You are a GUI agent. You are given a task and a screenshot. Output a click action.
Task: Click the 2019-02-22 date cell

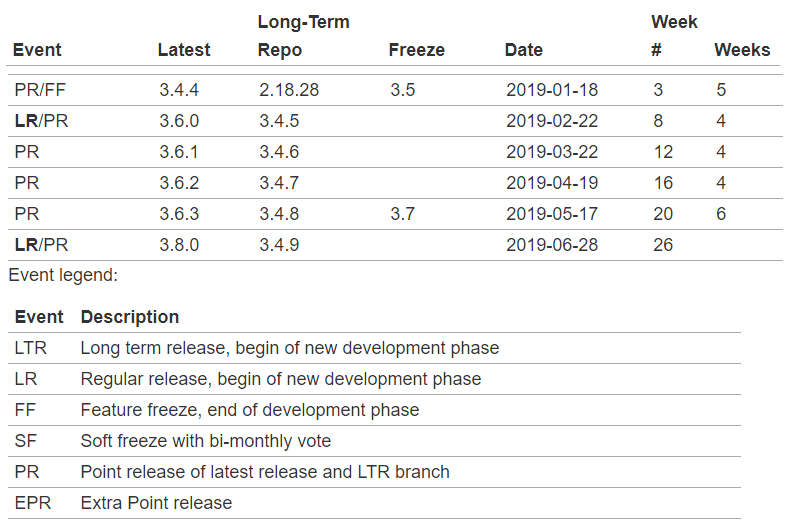552,121
